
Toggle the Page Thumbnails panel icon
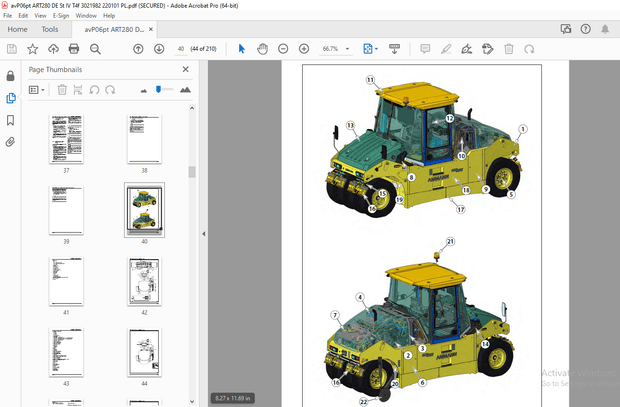10,98
